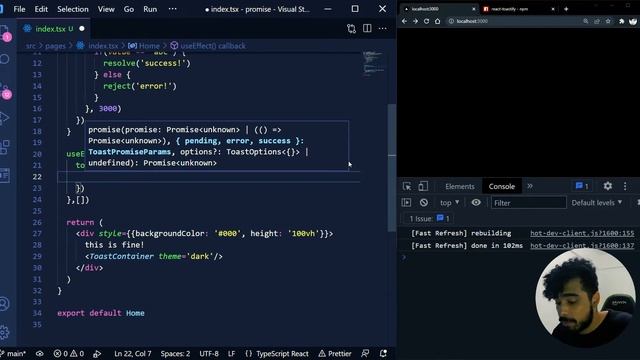Click the 1 Issue badge in console
This screenshot has width=640, height=360.
429,218
